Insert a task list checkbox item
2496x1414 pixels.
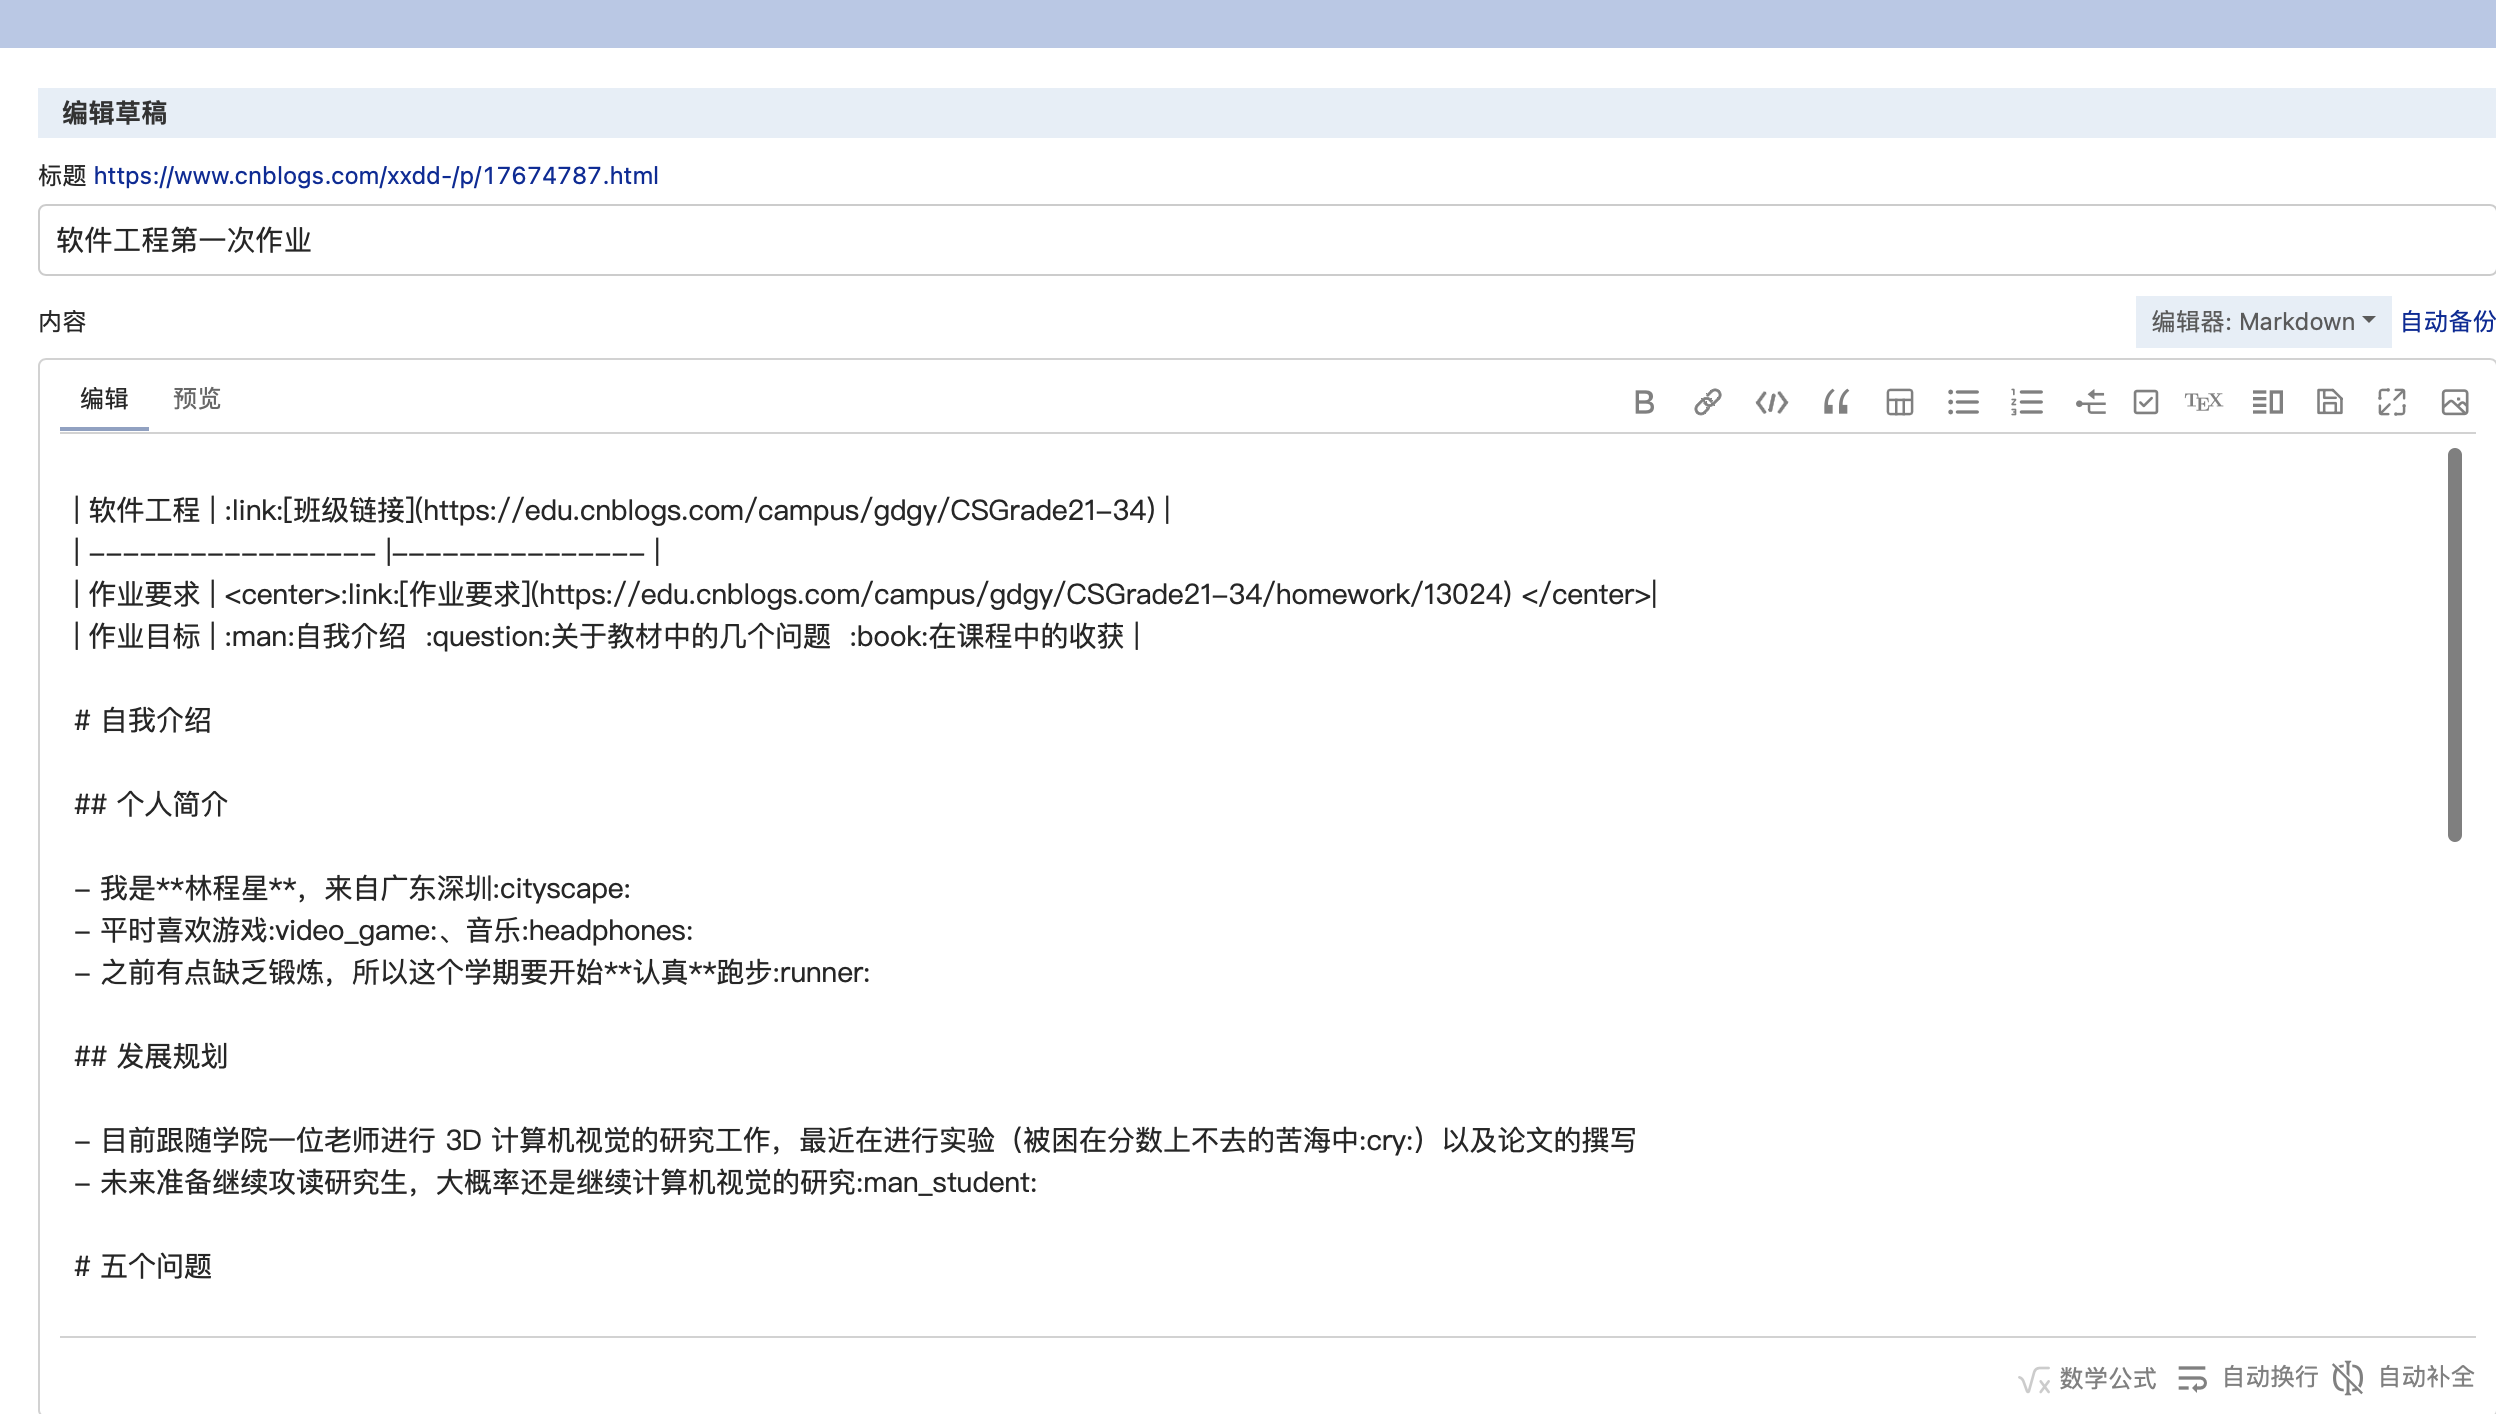2146,402
